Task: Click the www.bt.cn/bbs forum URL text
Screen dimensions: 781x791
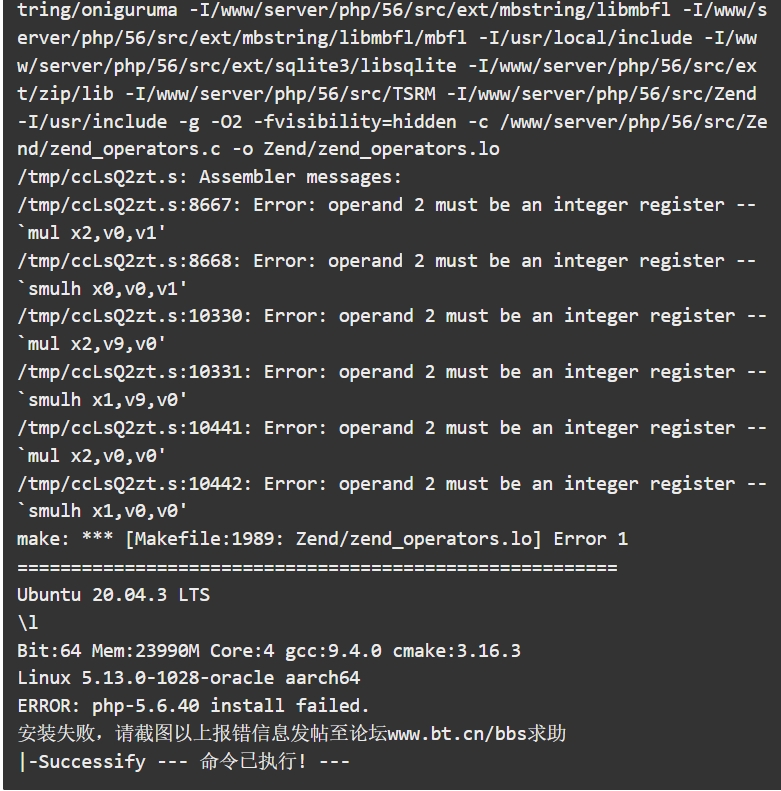Action: coord(457,733)
